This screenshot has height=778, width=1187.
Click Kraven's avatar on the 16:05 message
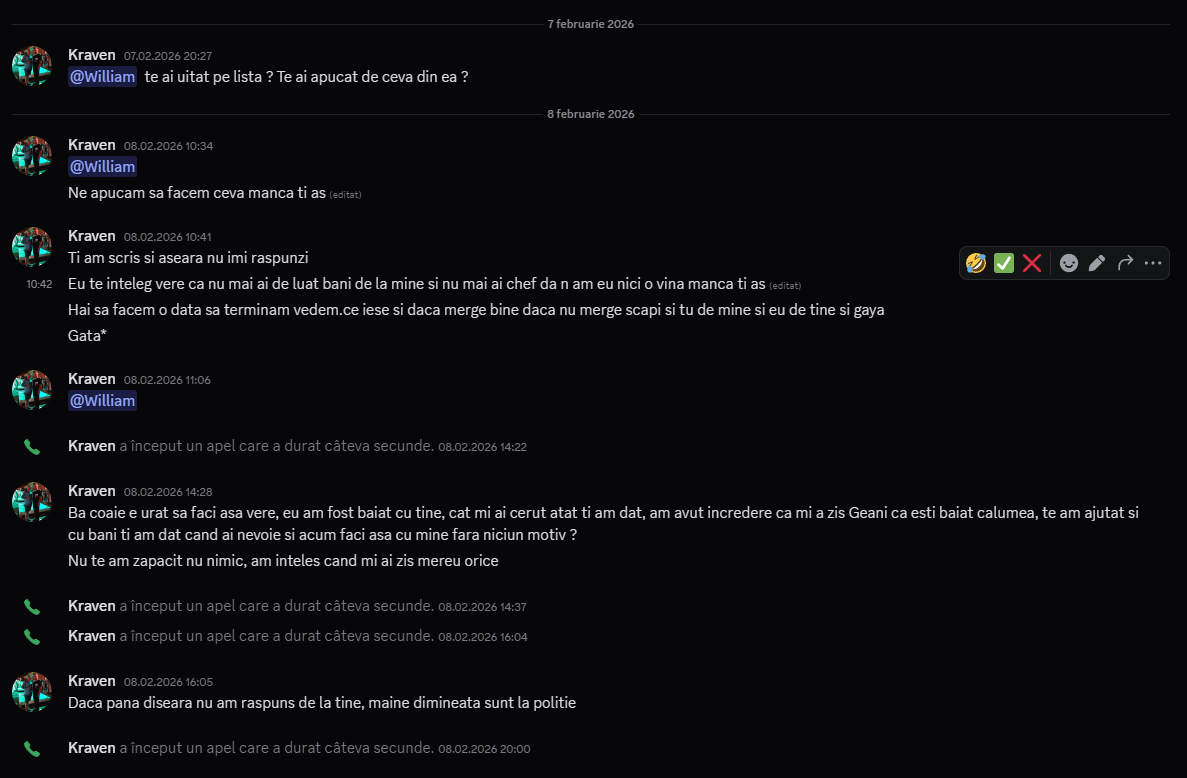(x=32, y=692)
